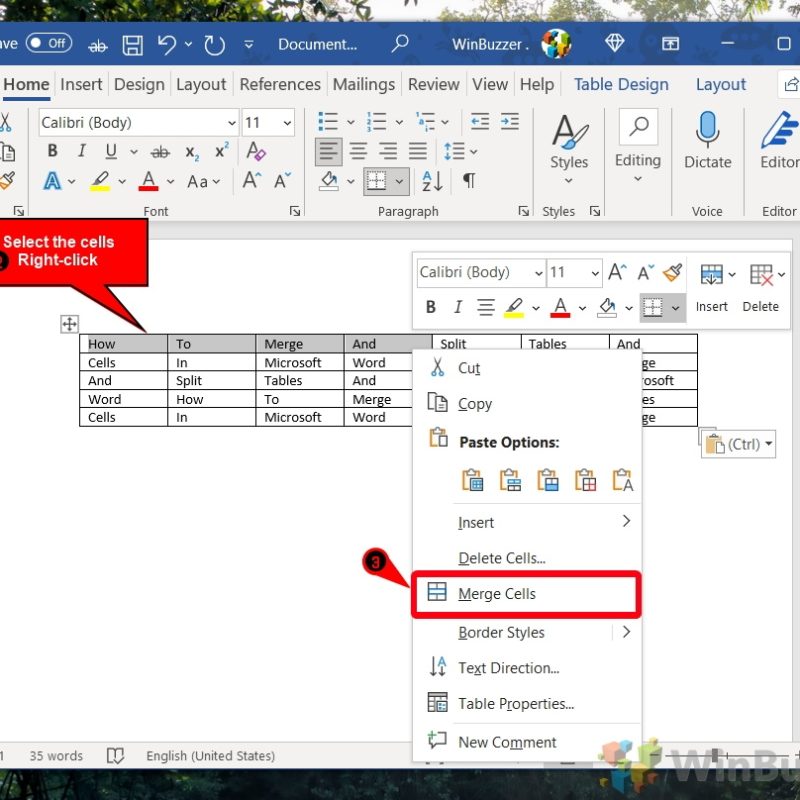Toggle Italic in the ribbon Font group
Screen dimensions: 800x800
[81, 151]
